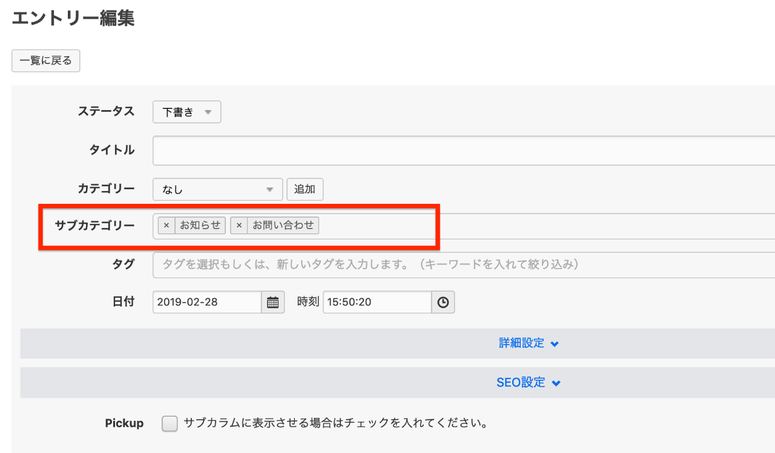This screenshot has width=775, height=453.
Task: Open the カテゴリー dropdown showing なし
Action: click(x=217, y=189)
